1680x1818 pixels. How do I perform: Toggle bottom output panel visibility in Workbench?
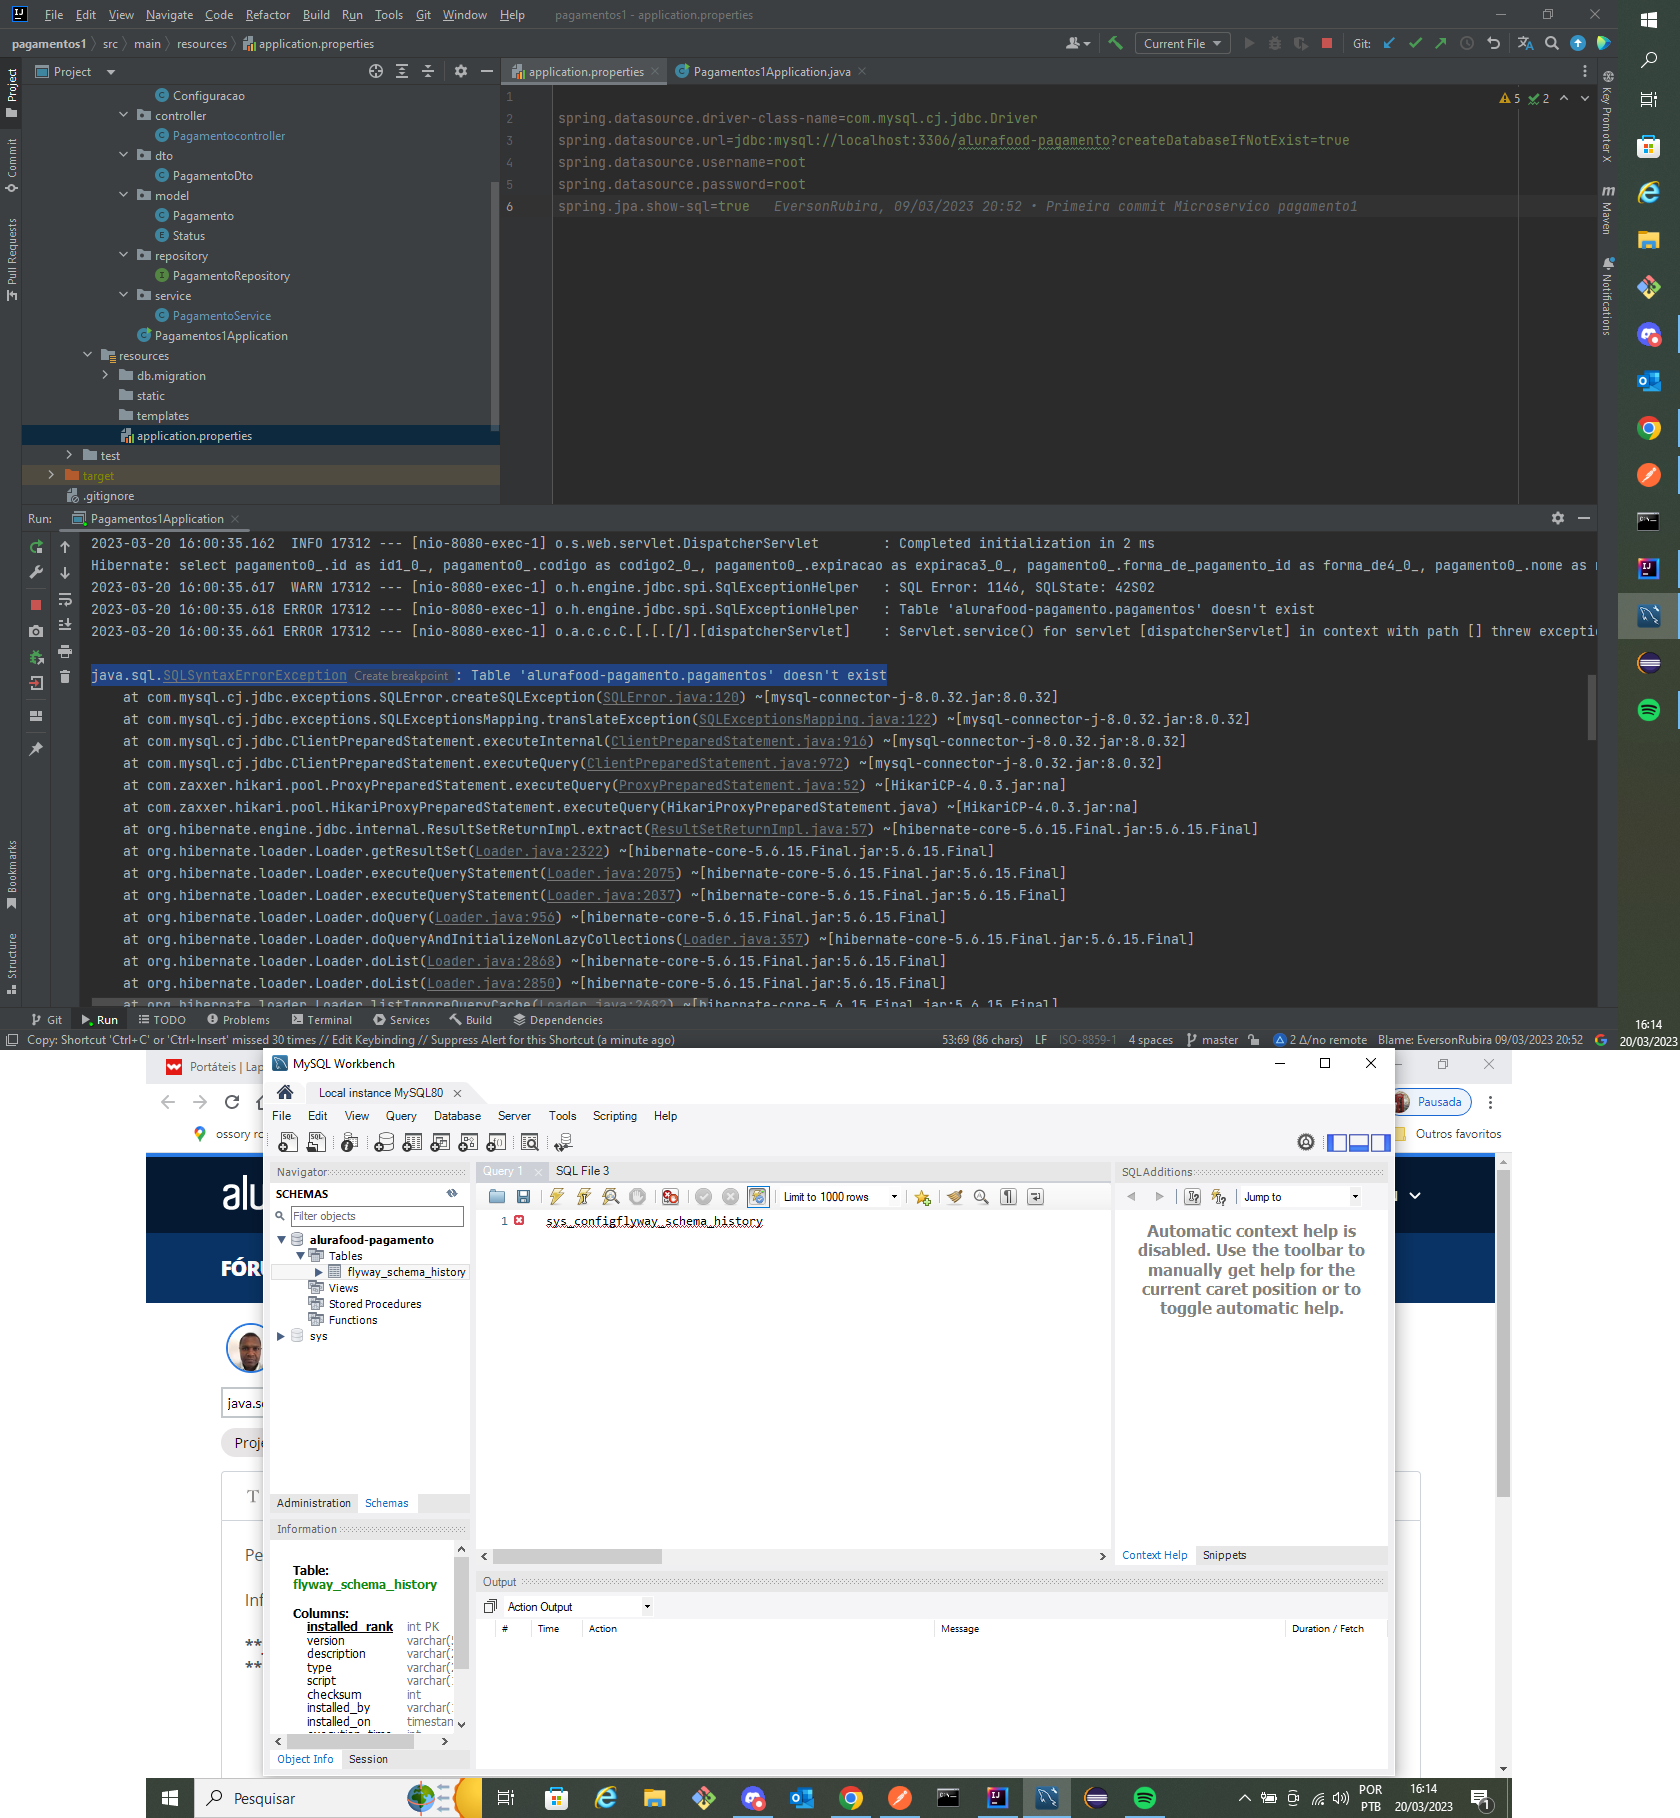1358,1143
